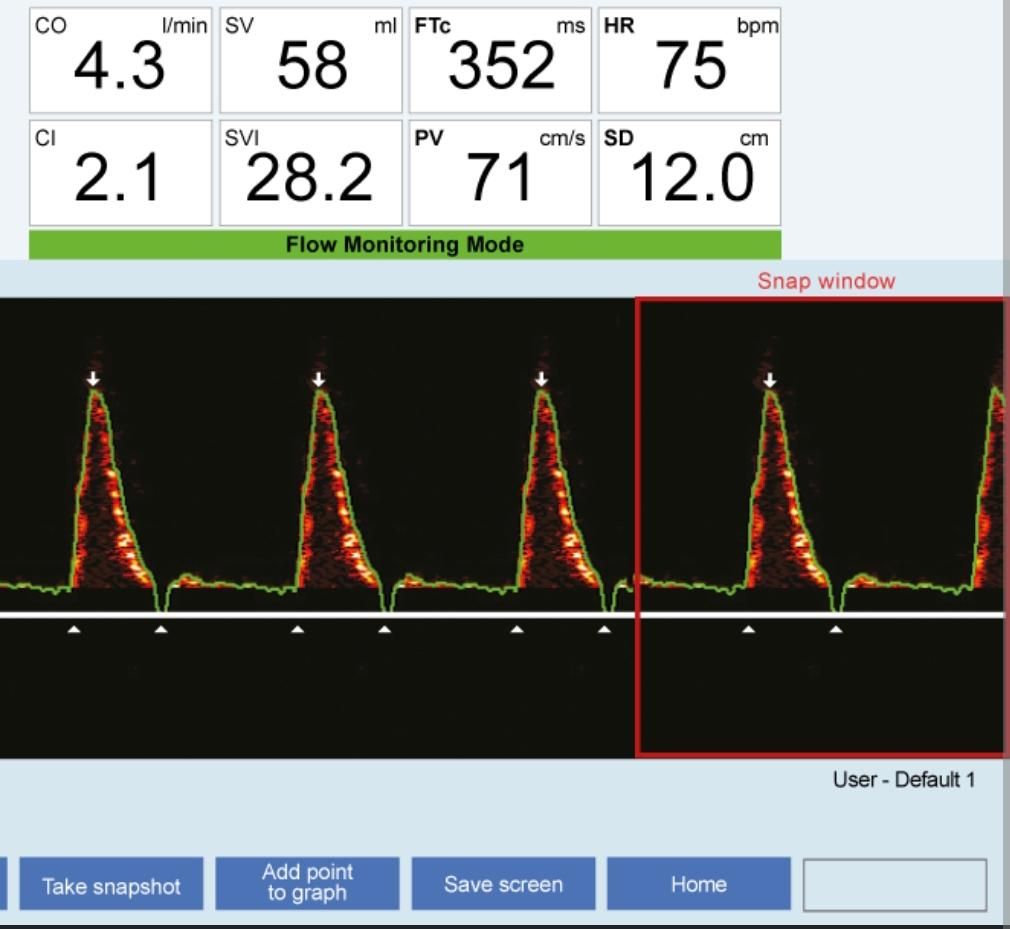Screen dimensions: 1010x929
Task: Select the SD 12.0 cm tile
Action: (x=689, y=173)
